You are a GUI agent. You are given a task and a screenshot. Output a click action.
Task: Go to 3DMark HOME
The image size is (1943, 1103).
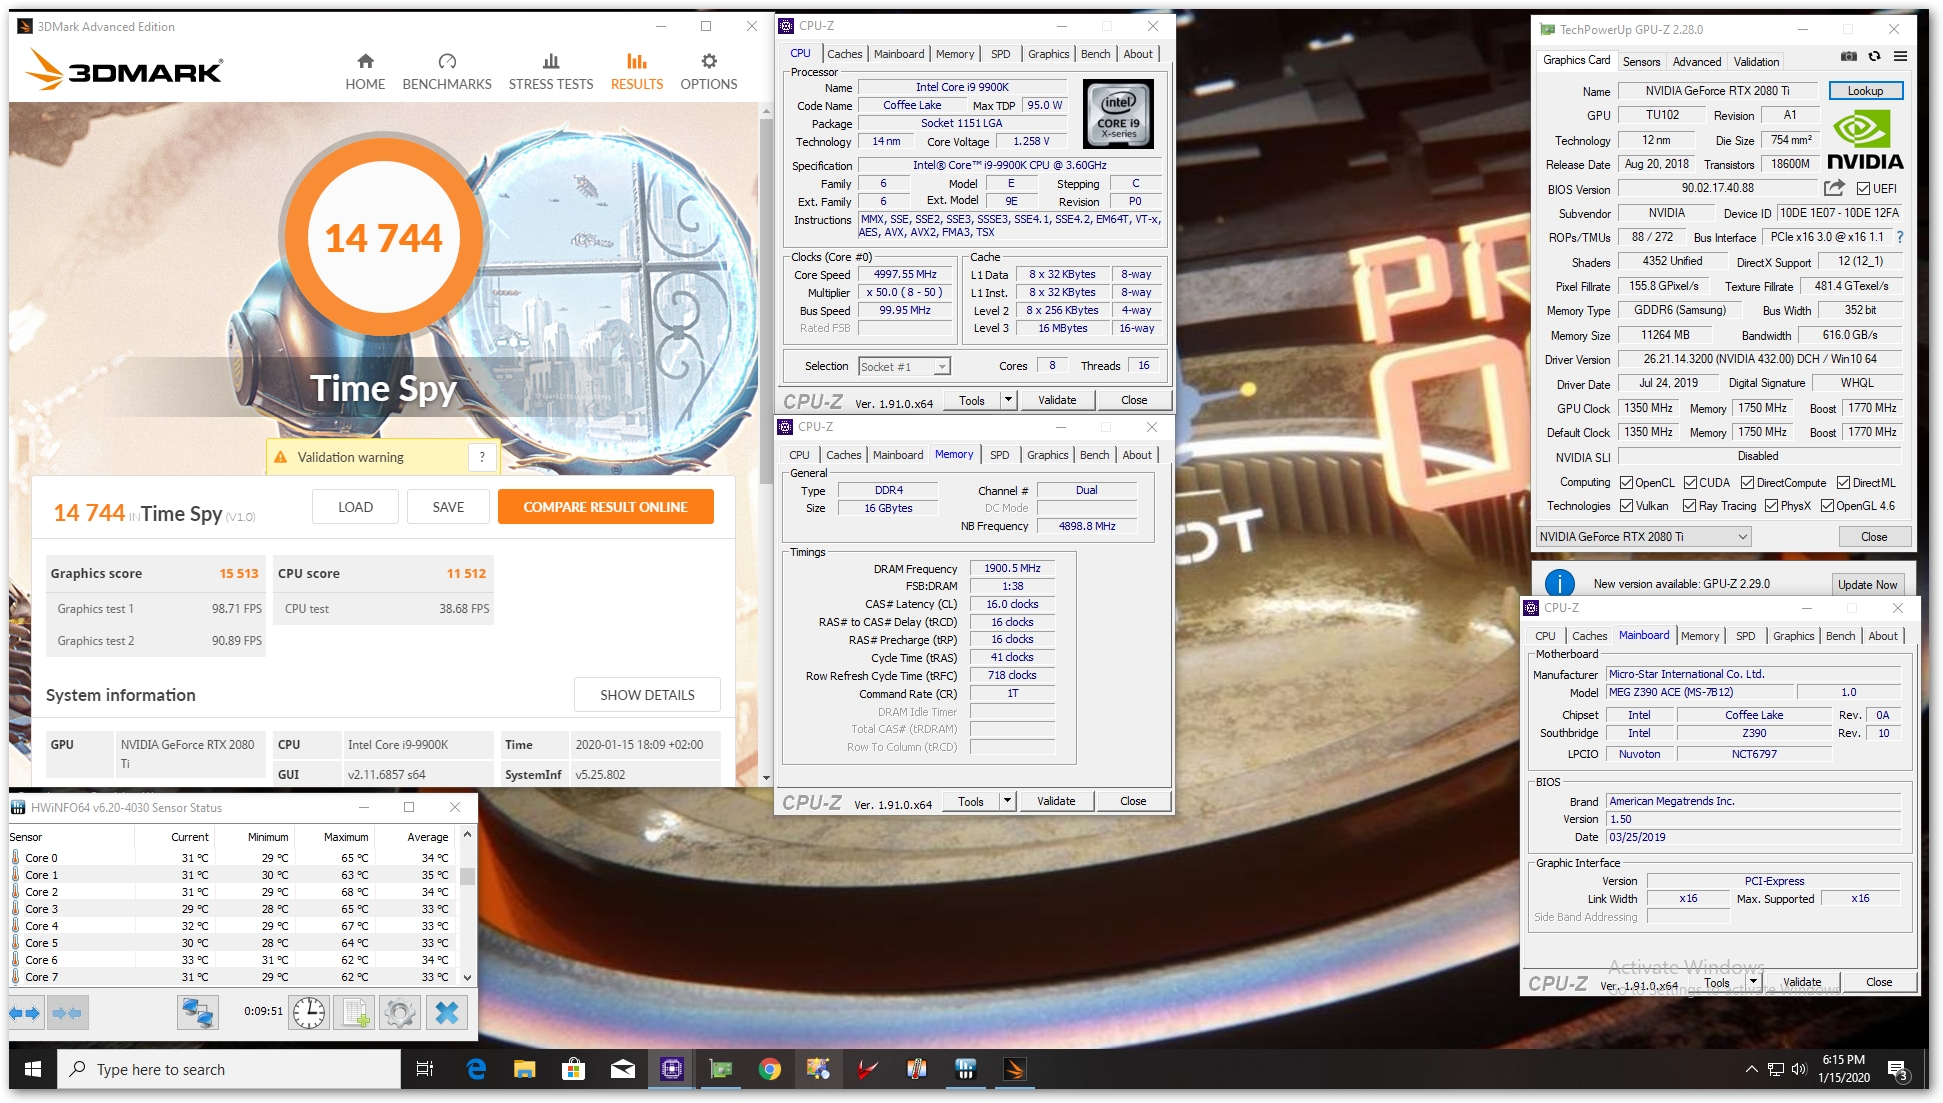tap(365, 72)
